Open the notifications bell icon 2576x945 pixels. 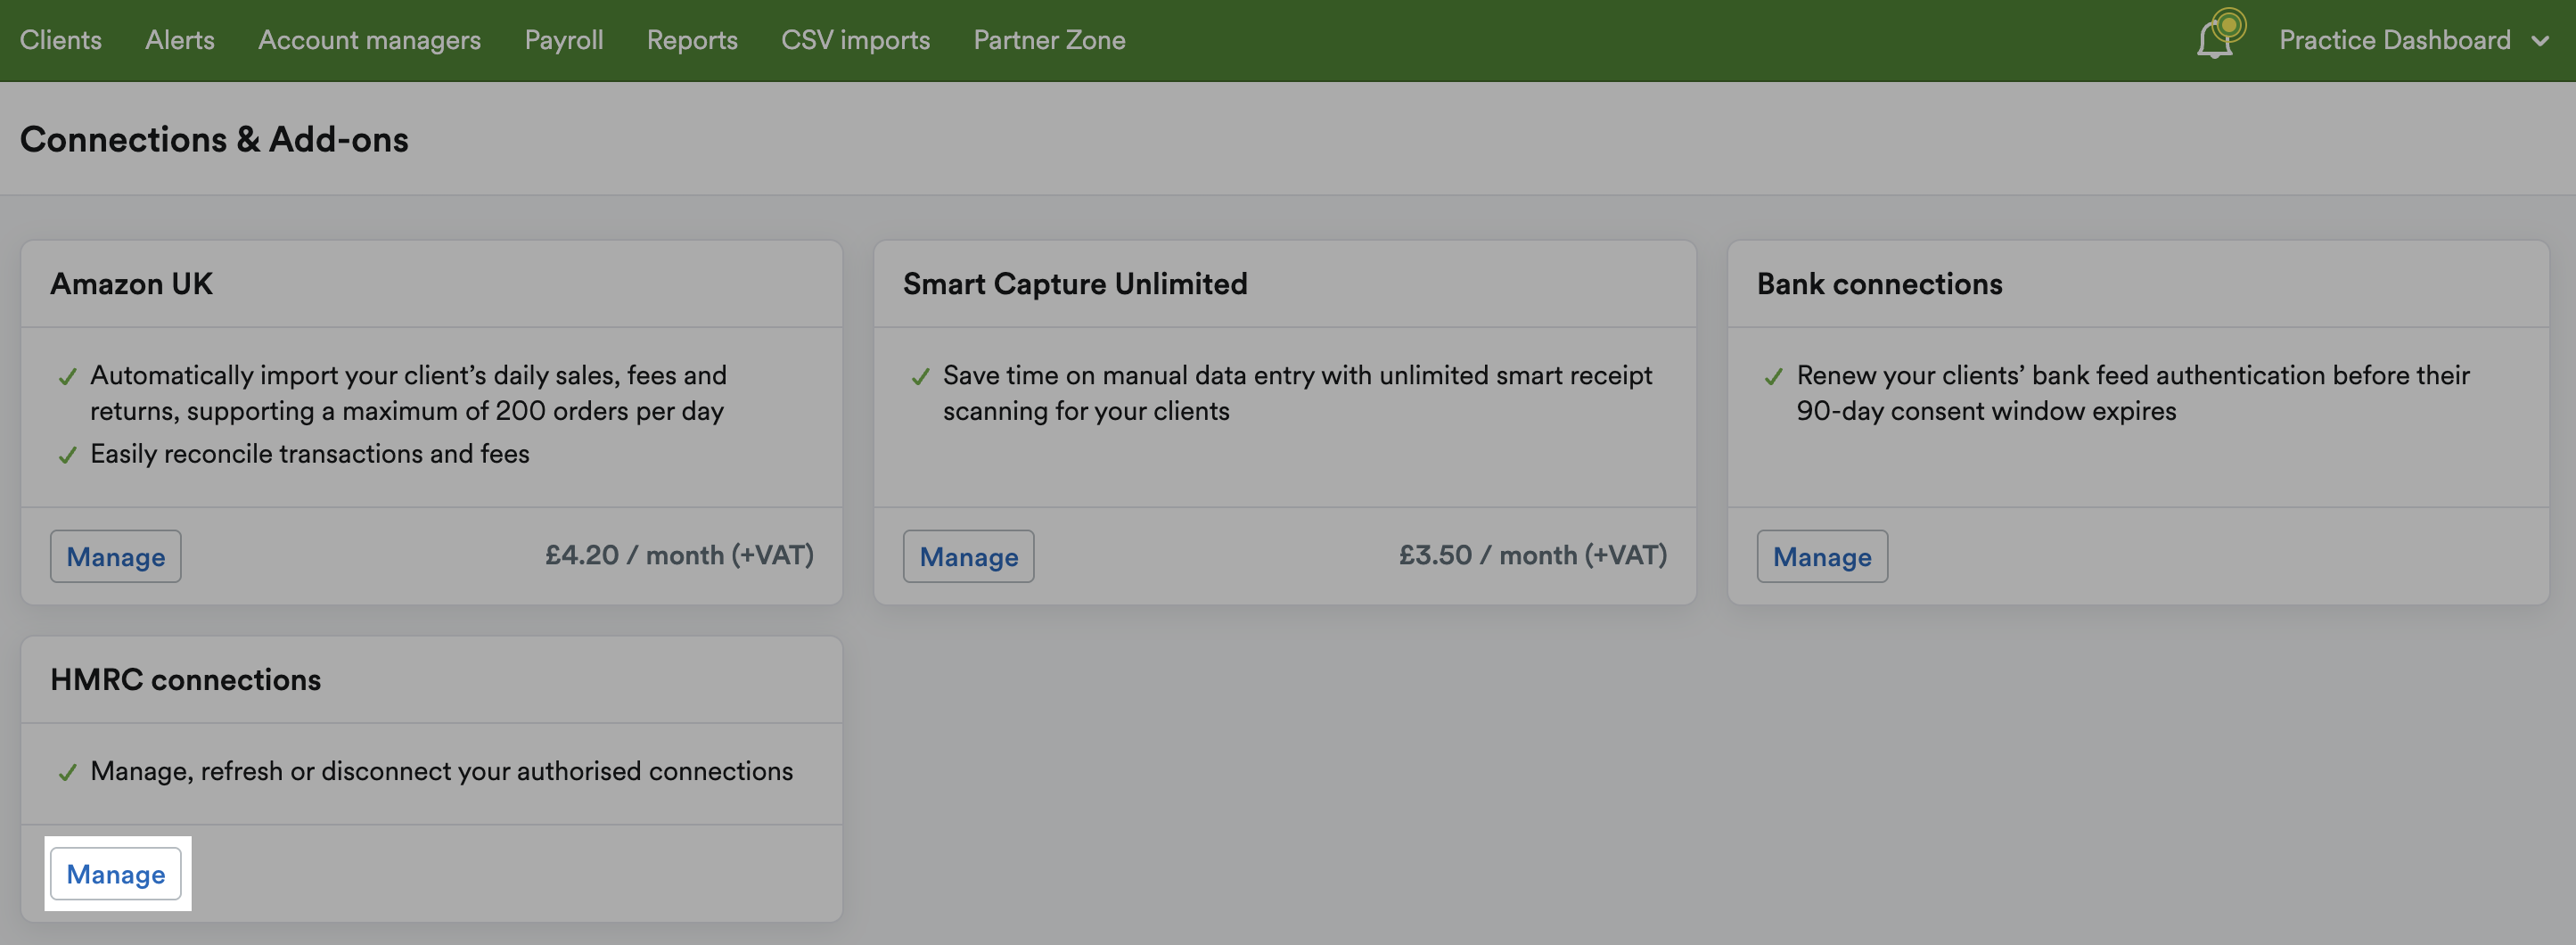[x=2215, y=39]
